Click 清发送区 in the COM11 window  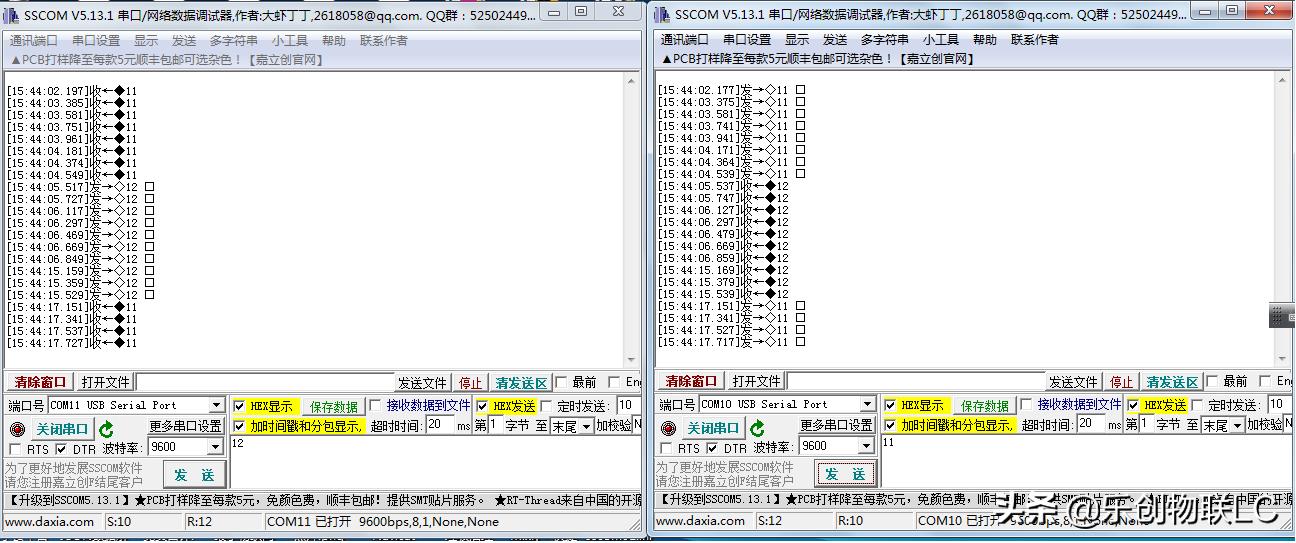click(x=521, y=383)
